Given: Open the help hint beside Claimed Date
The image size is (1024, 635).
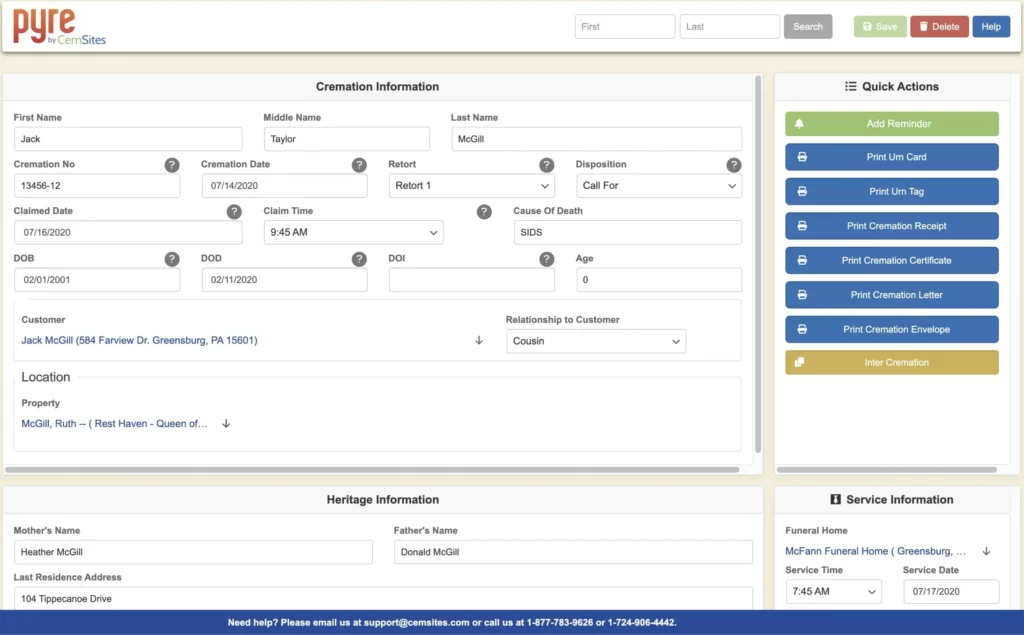Looking at the screenshot, I should coord(234,211).
